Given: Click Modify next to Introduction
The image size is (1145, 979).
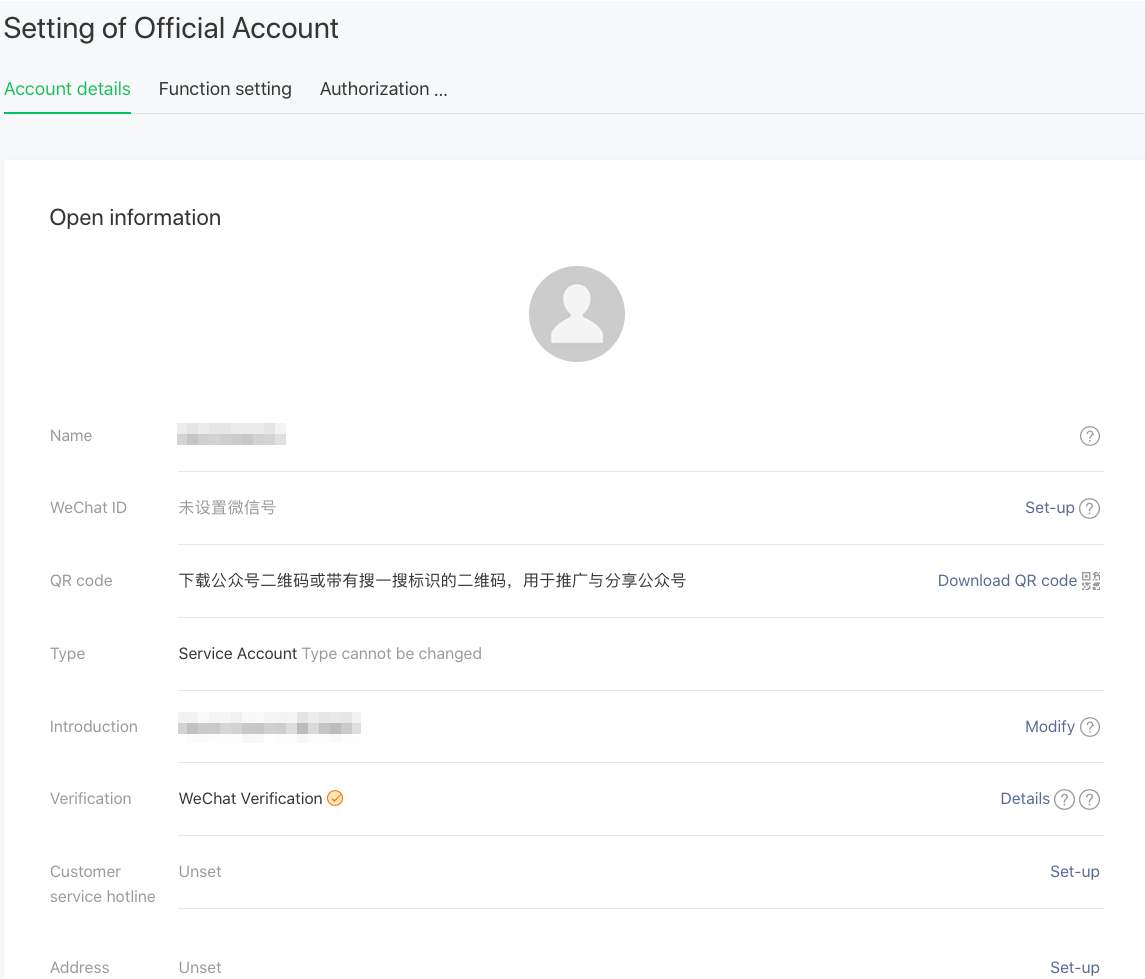Looking at the screenshot, I should 1049,726.
